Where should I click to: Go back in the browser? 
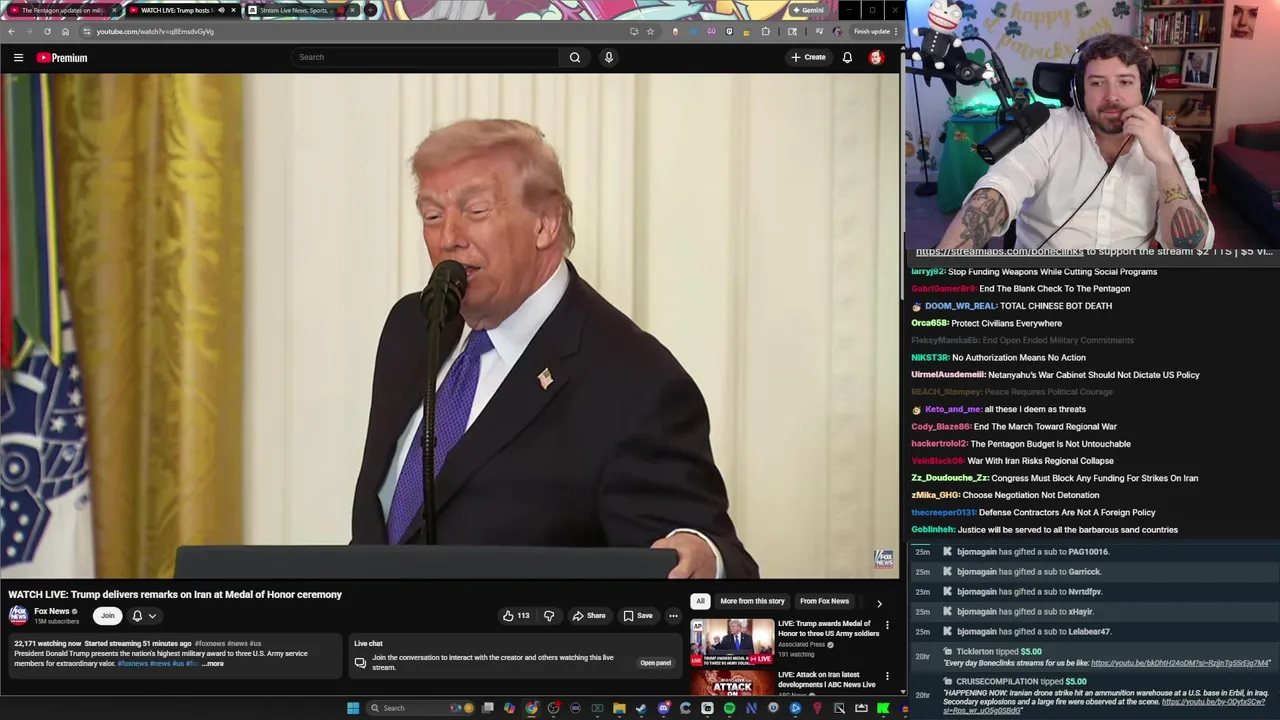11,31
